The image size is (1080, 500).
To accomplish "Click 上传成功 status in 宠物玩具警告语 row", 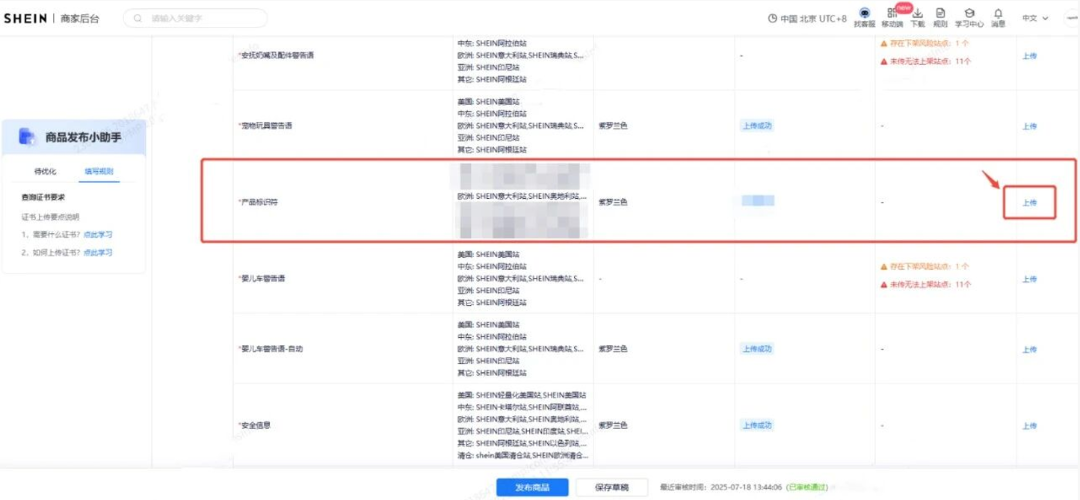I will (756, 126).
